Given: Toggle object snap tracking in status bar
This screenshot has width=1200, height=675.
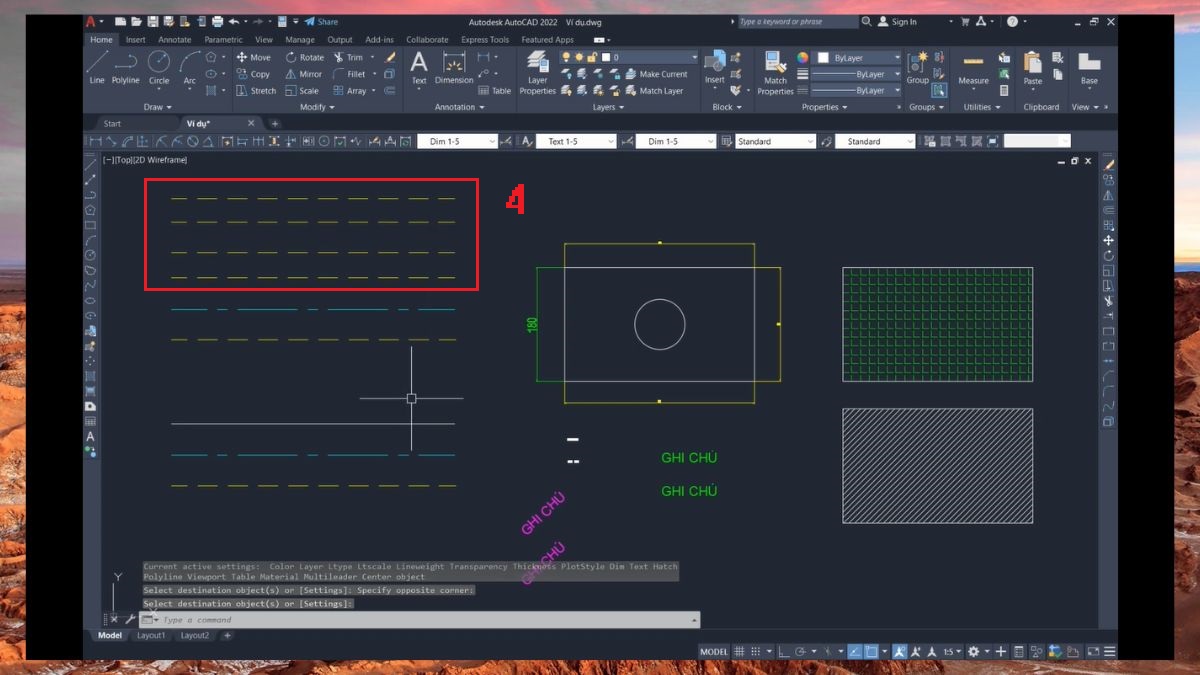Looking at the screenshot, I should [855, 651].
